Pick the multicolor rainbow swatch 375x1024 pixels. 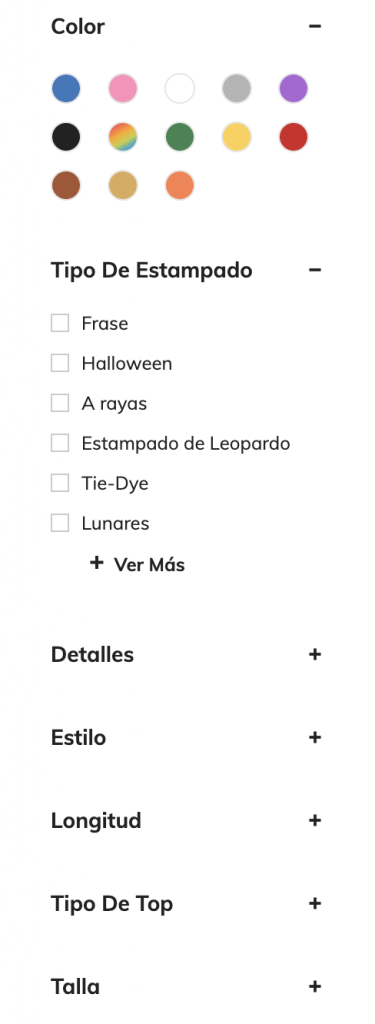123,137
